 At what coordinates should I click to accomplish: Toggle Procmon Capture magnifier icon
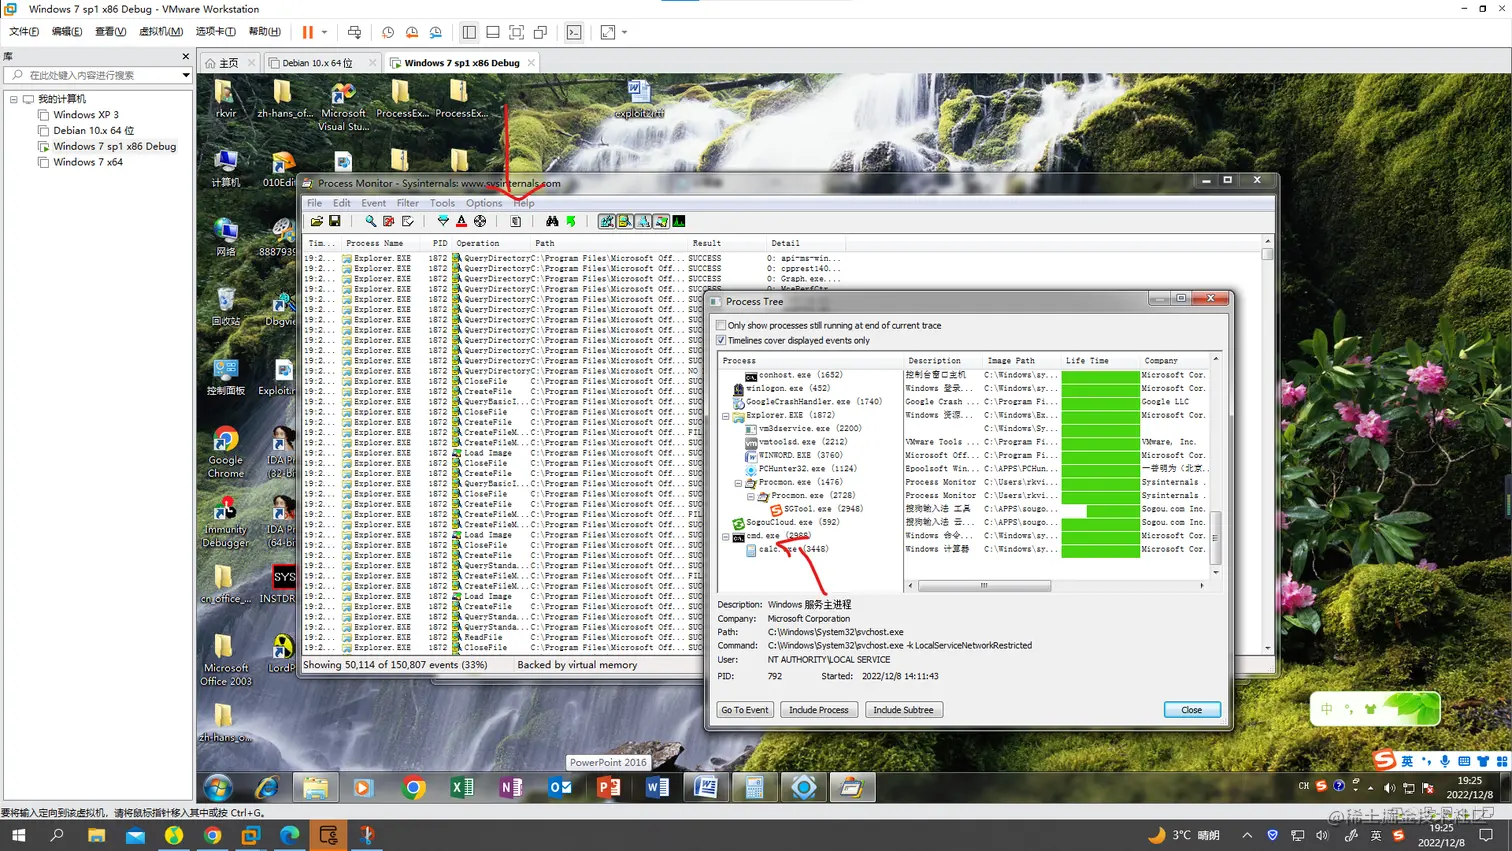tap(370, 221)
